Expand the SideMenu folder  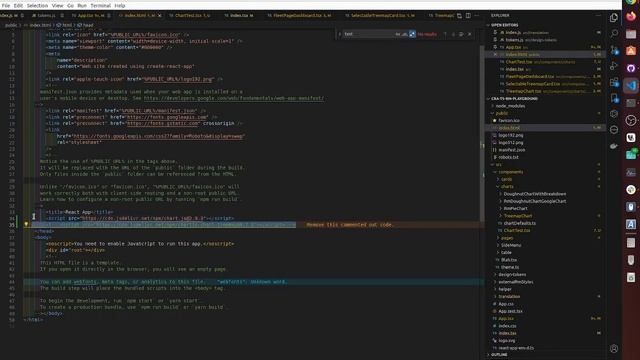511,245
